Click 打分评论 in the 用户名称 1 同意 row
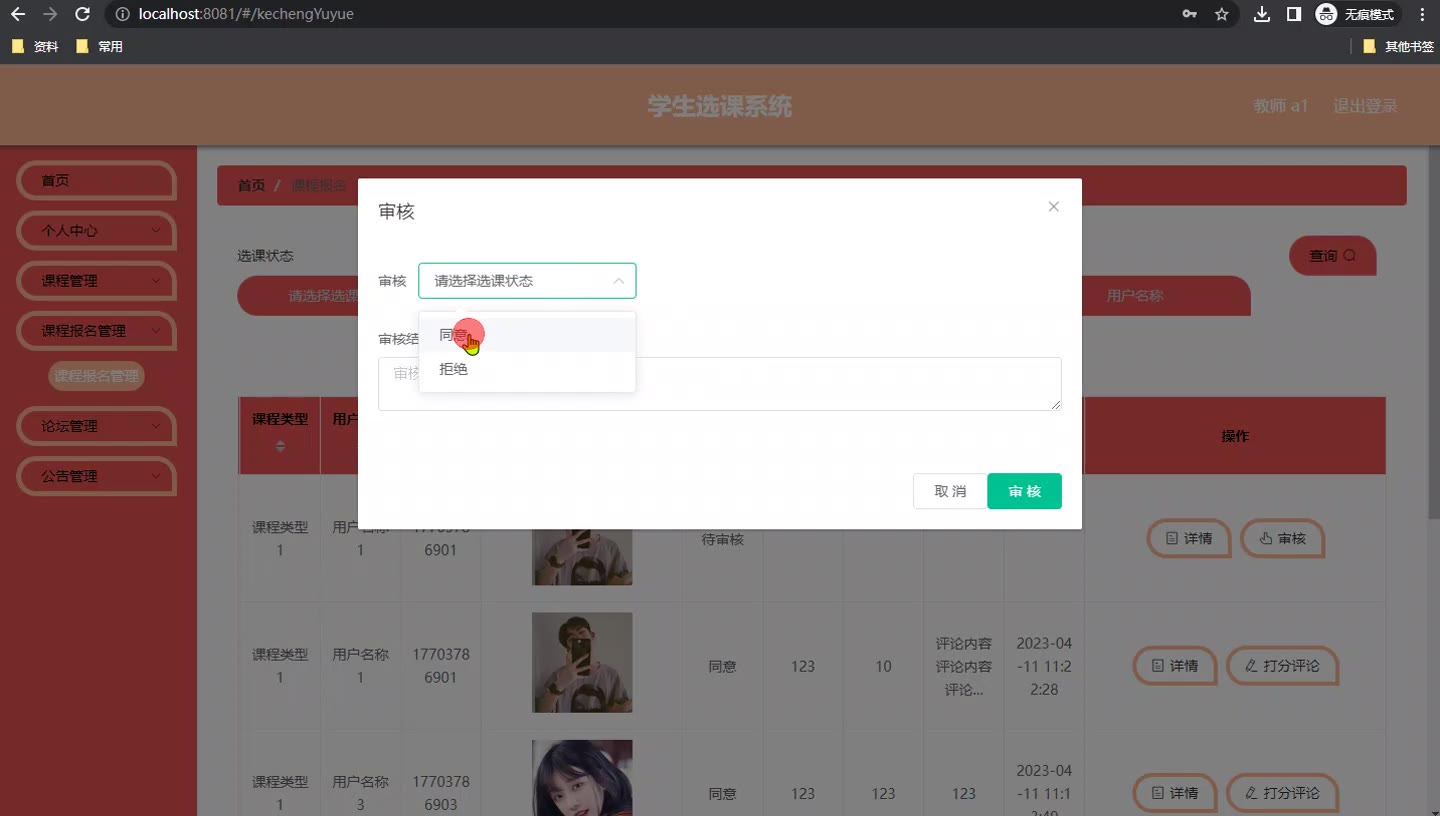Image resolution: width=1440 pixels, height=816 pixels. [1282, 665]
